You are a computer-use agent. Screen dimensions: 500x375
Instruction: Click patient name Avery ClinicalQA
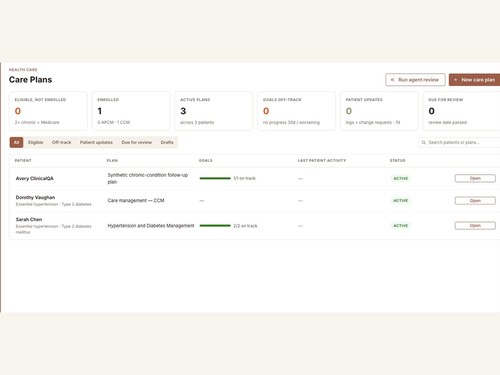click(35, 179)
